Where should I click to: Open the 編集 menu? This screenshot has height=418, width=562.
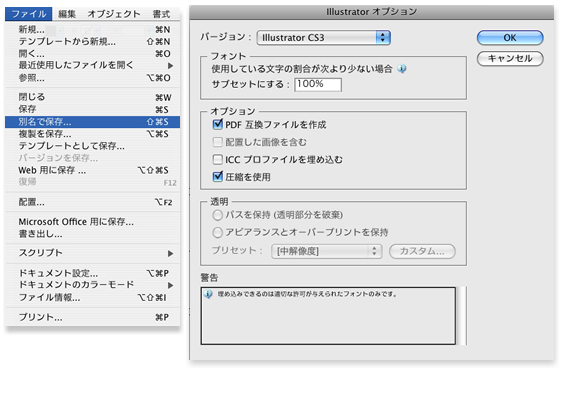67,14
